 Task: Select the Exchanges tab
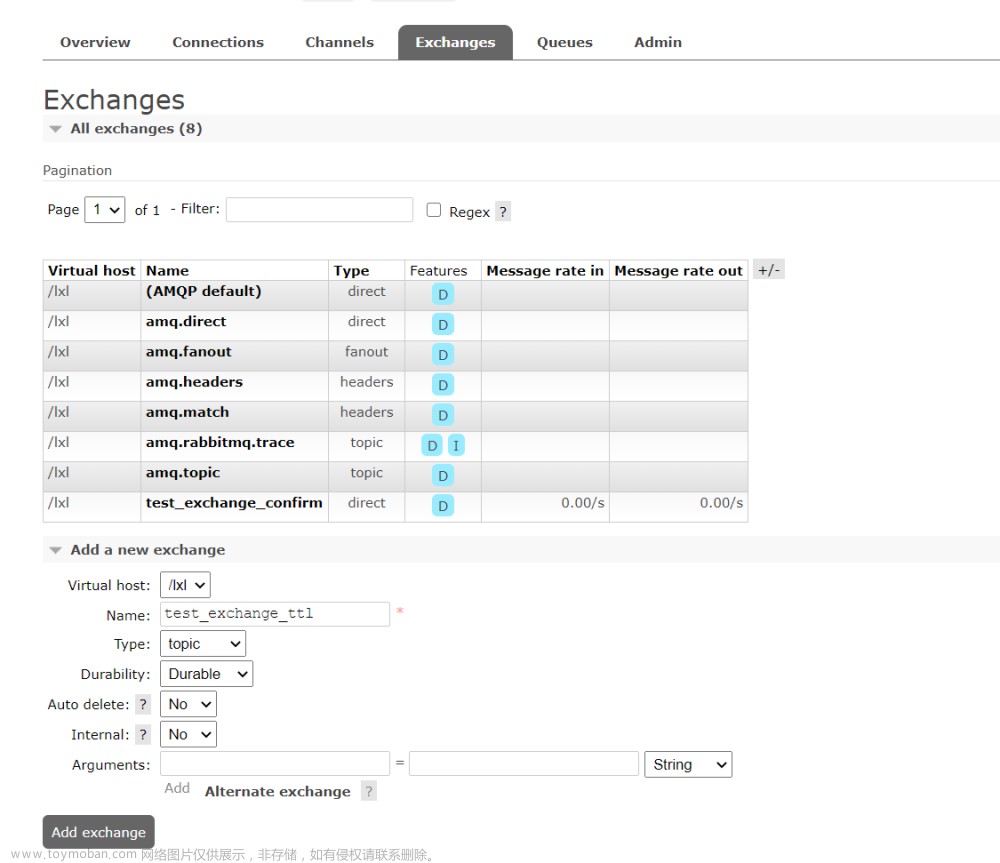[x=455, y=42]
